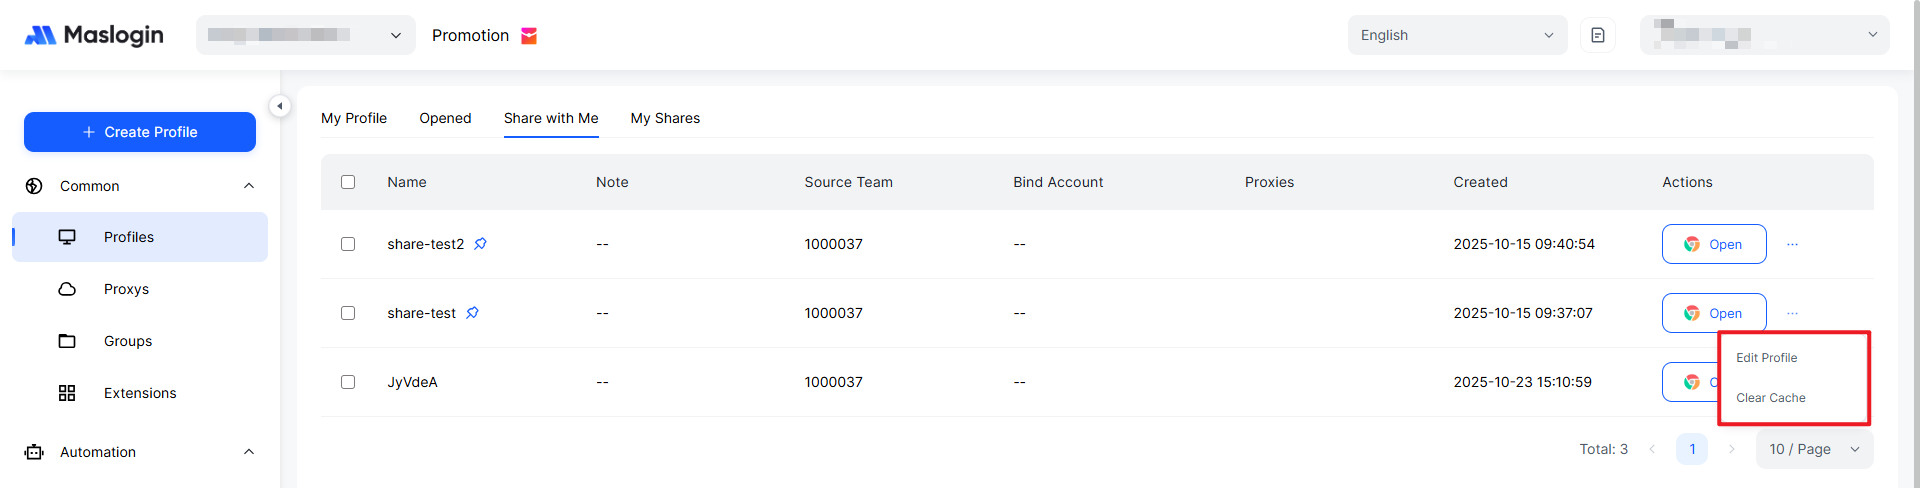Open the share-test profile browser
The height and width of the screenshot is (488, 1920).
(1714, 313)
